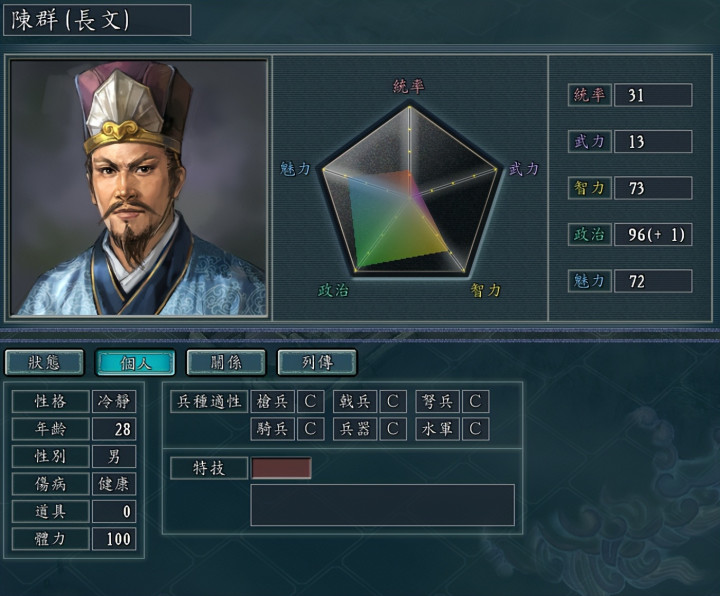This screenshot has height=596, width=720.
Task: Select the 魅力 stat label
Action: tap(590, 281)
